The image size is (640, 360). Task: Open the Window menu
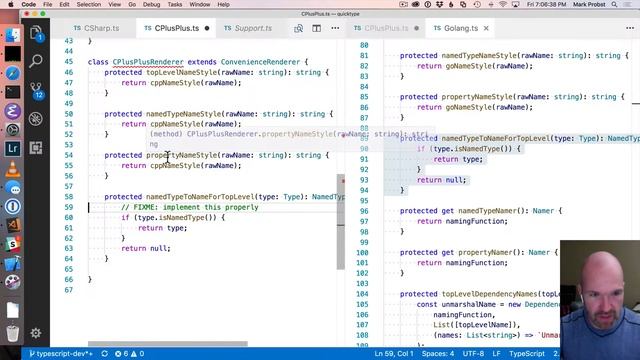(200, 4)
